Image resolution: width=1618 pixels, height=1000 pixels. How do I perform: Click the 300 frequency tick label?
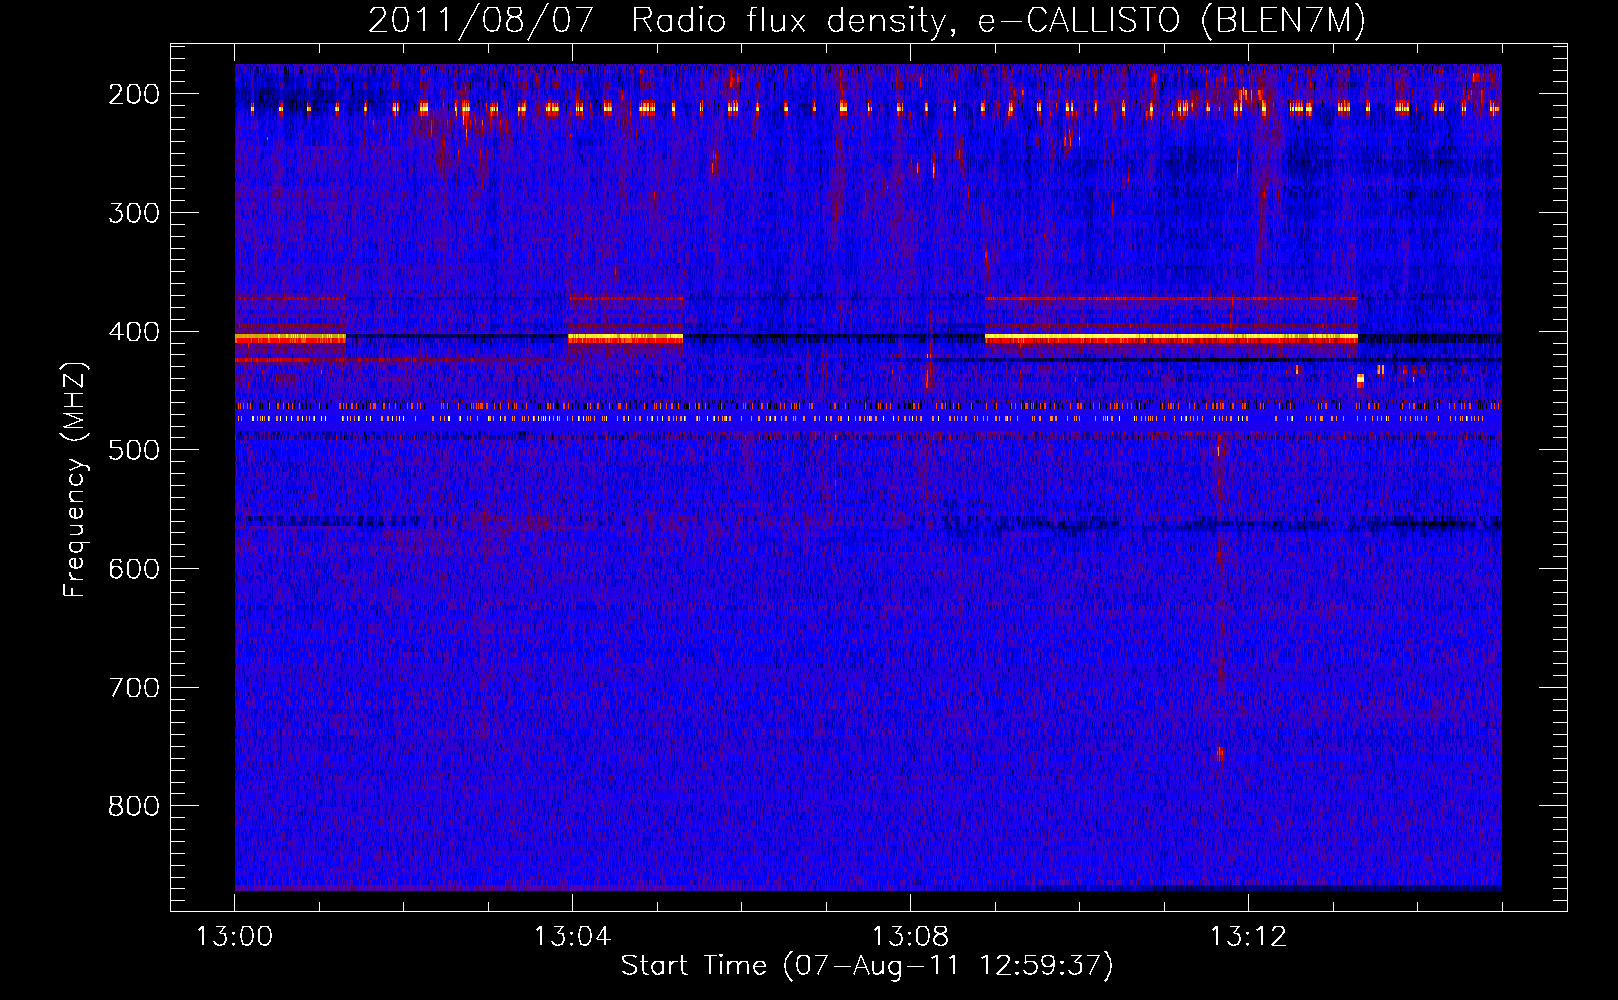[134, 213]
